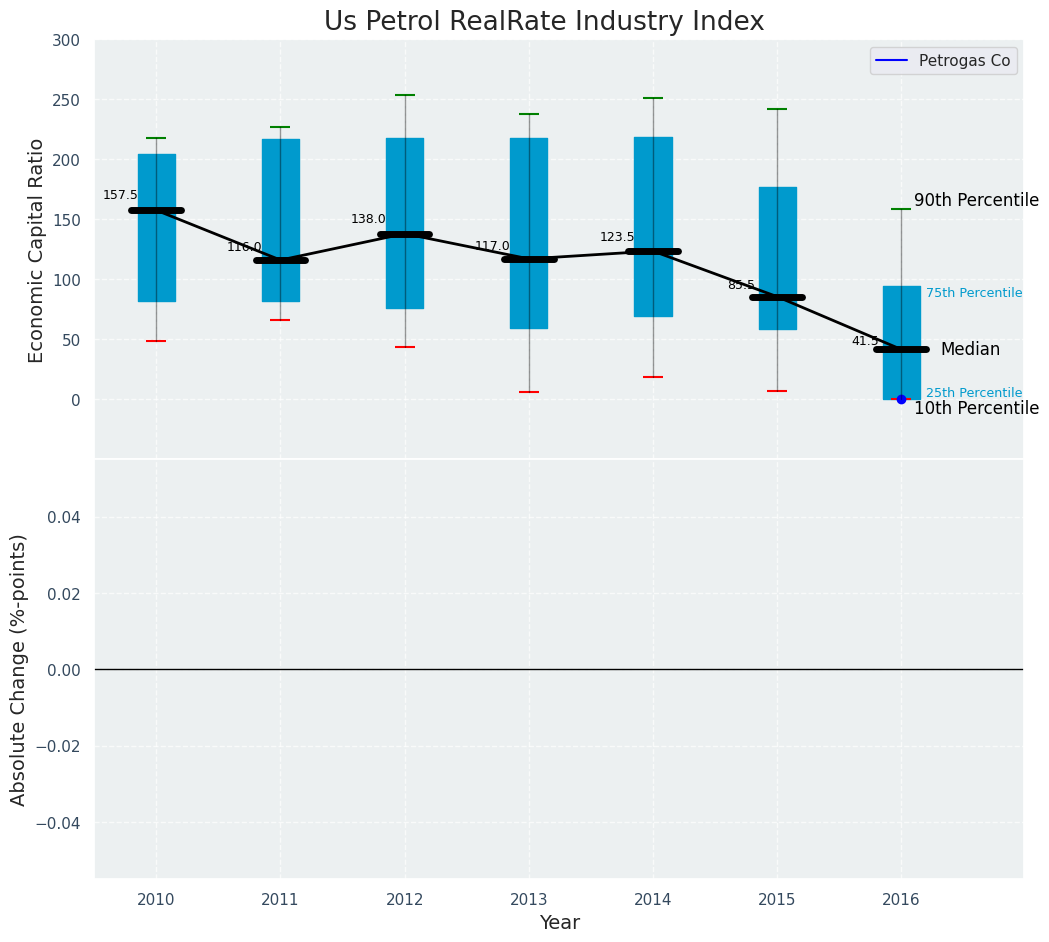
Task: Click the green 90th percentile cap for 2012
Action: click(405, 95)
